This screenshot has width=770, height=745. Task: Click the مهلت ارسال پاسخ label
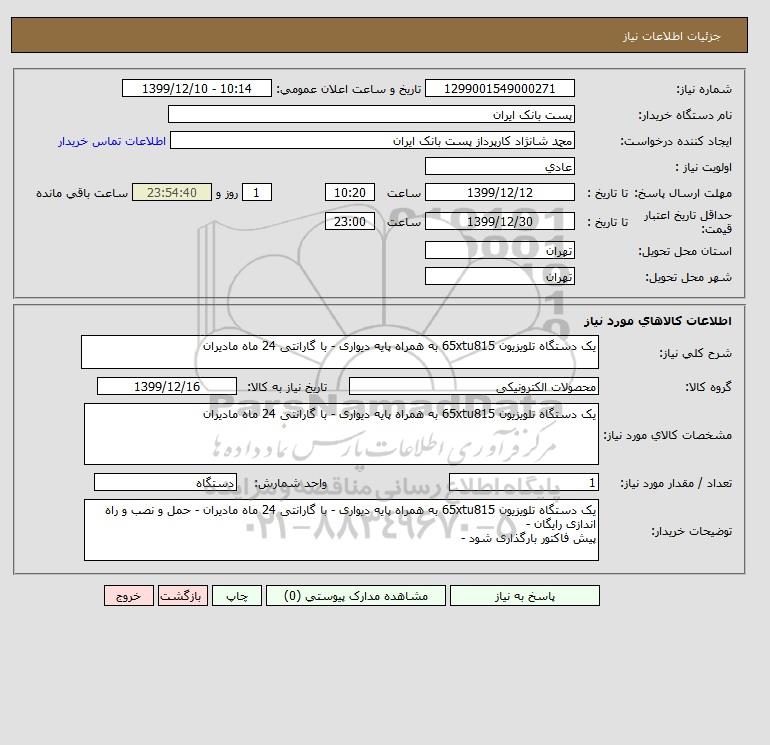pos(683,193)
